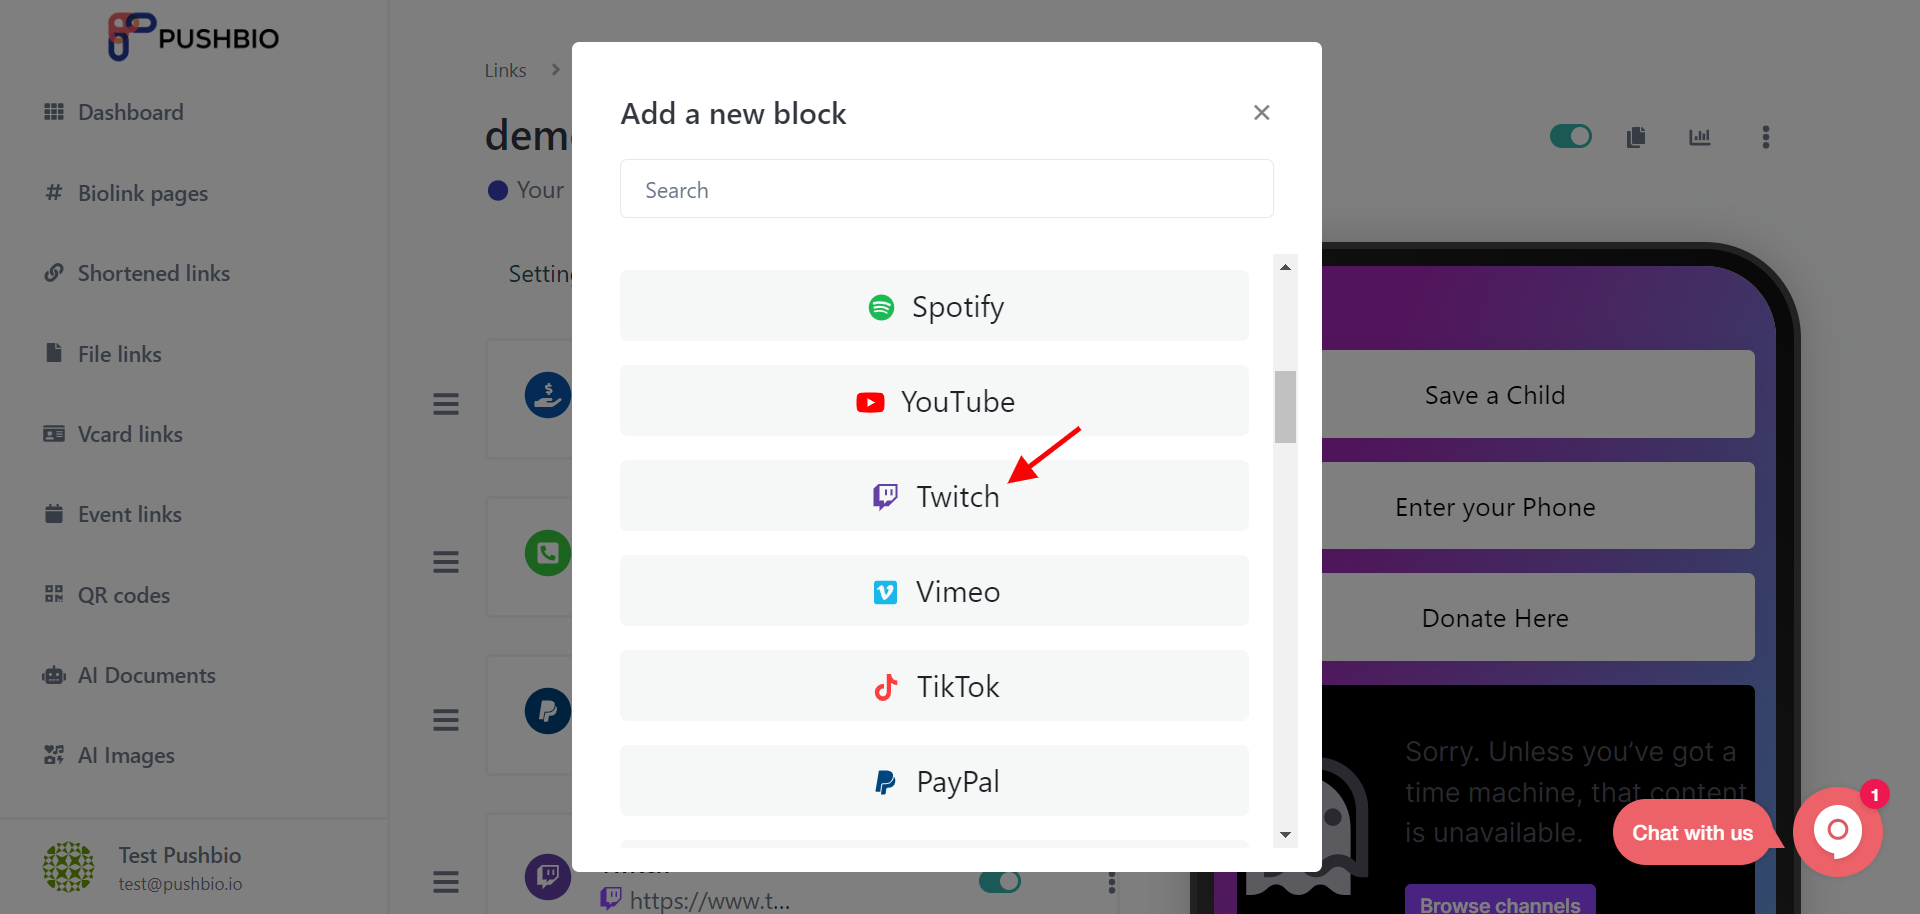
Task: Open Dashboard from the sidebar
Action: 130,112
